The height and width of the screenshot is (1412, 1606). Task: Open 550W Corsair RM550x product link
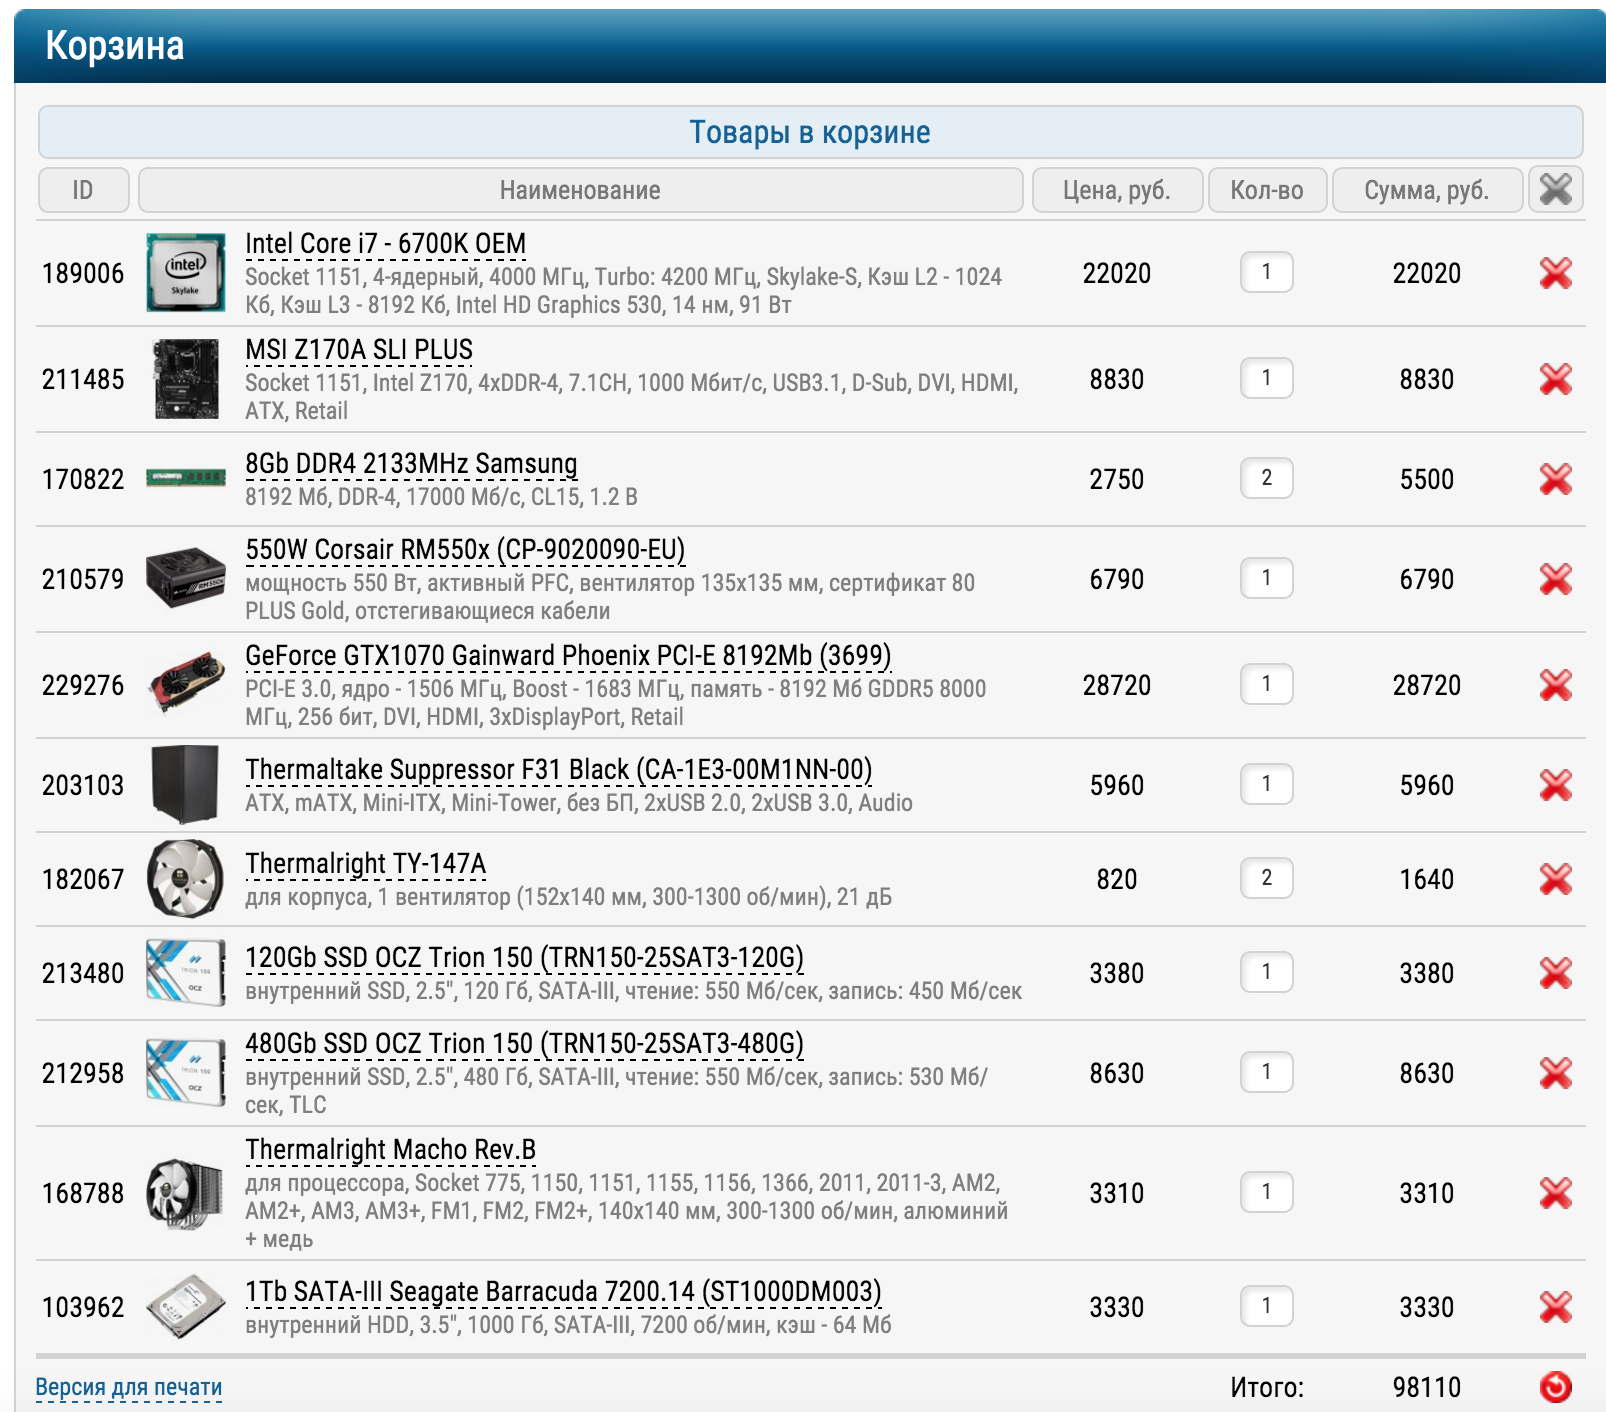coord(465,550)
